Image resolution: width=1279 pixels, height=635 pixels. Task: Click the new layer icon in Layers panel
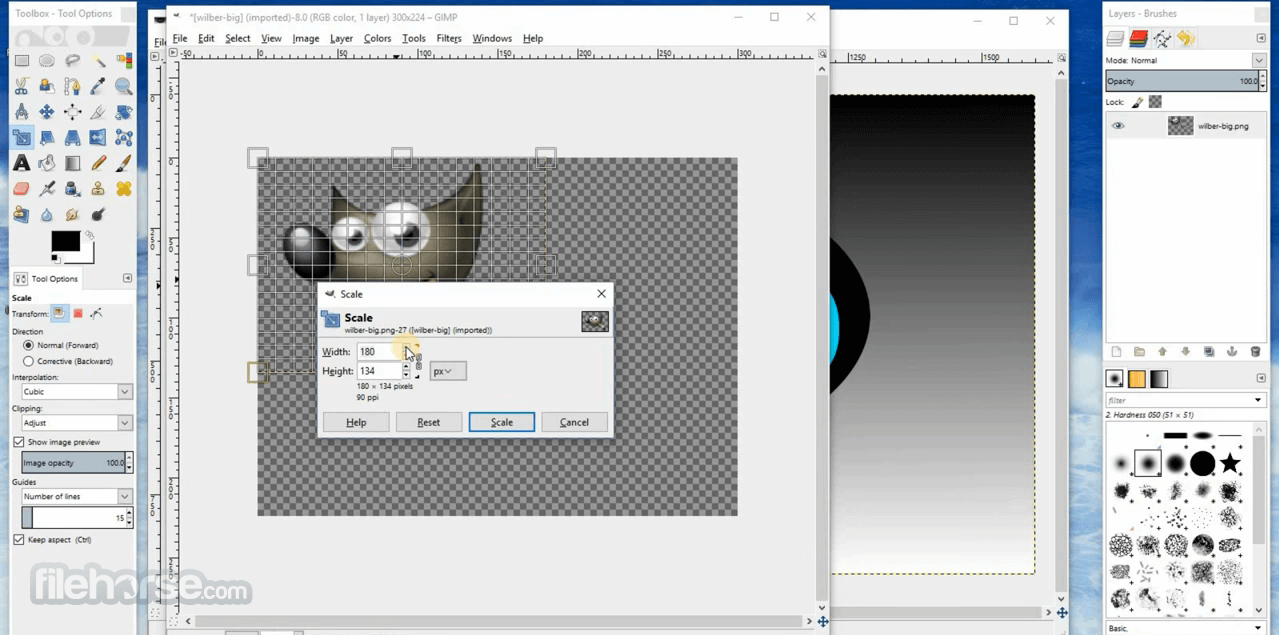(x=1116, y=352)
